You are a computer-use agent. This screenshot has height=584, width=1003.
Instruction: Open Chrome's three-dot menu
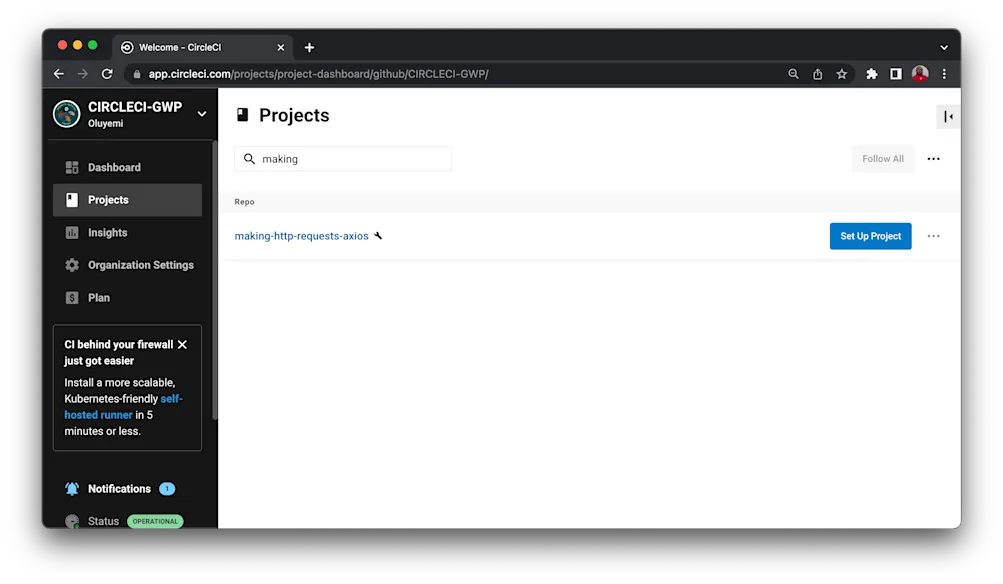tap(943, 73)
